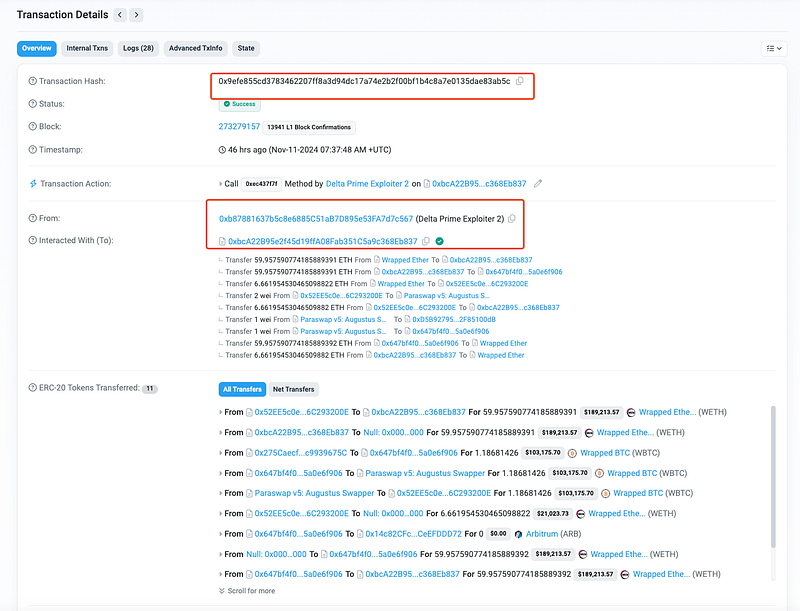
Task: Switch to the Advanced TxInfo tab
Action: click(196, 48)
